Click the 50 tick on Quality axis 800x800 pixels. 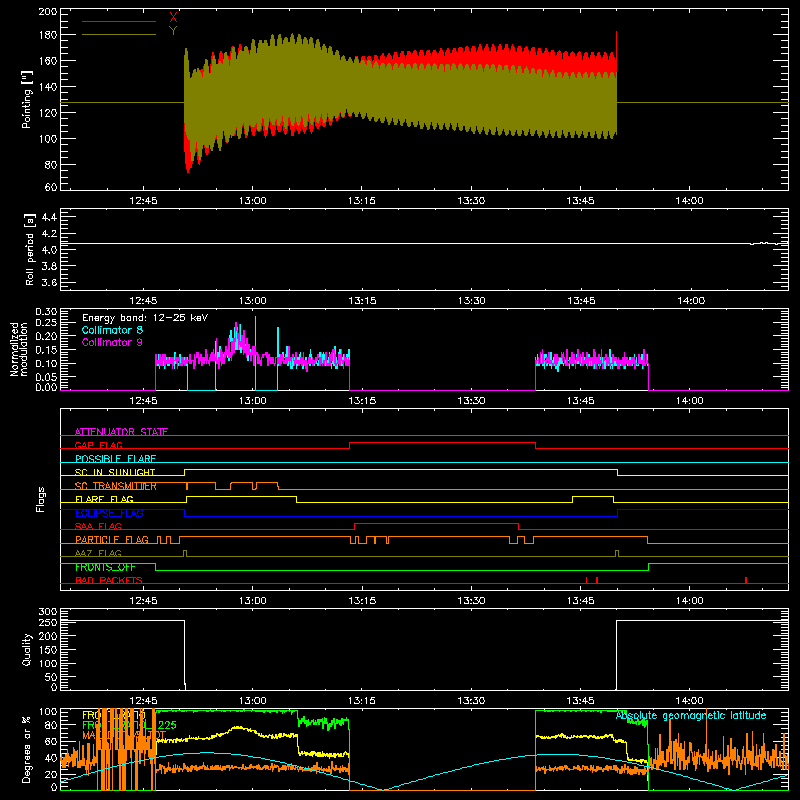click(52, 677)
